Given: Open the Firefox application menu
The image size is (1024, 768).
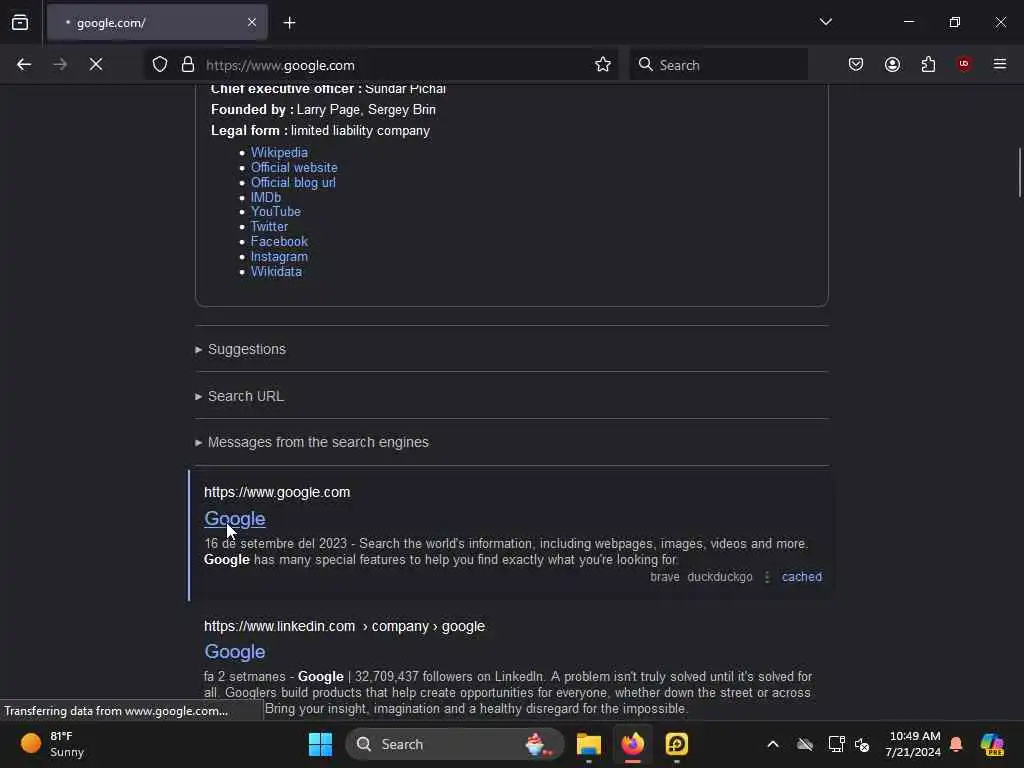Looking at the screenshot, I should coord(1000,64).
